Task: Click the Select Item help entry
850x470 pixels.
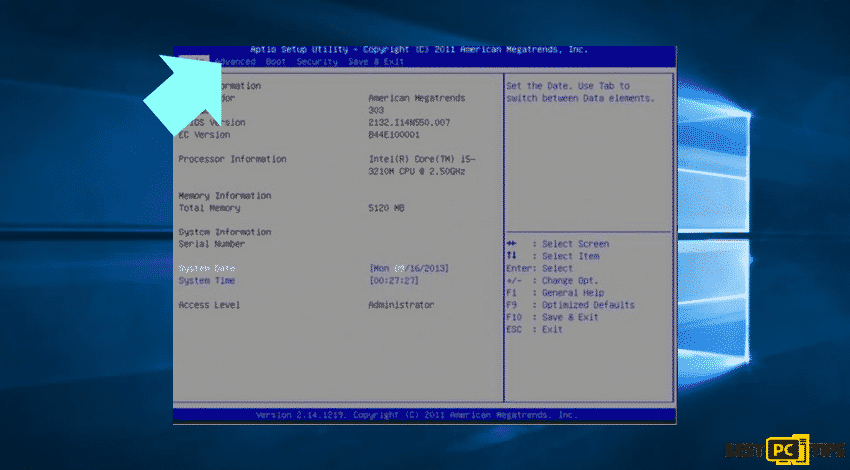Action: [553, 256]
